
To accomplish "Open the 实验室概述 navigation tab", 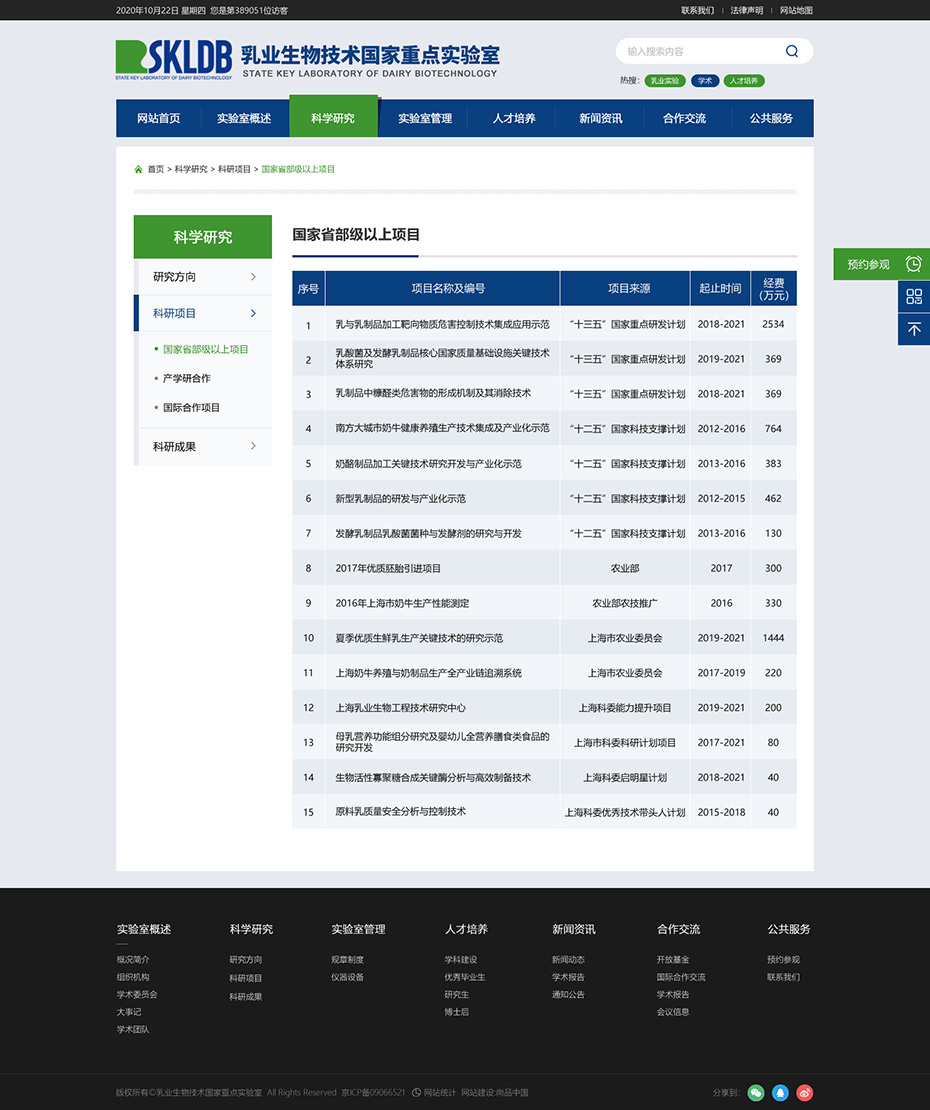I will [x=244, y=118].
